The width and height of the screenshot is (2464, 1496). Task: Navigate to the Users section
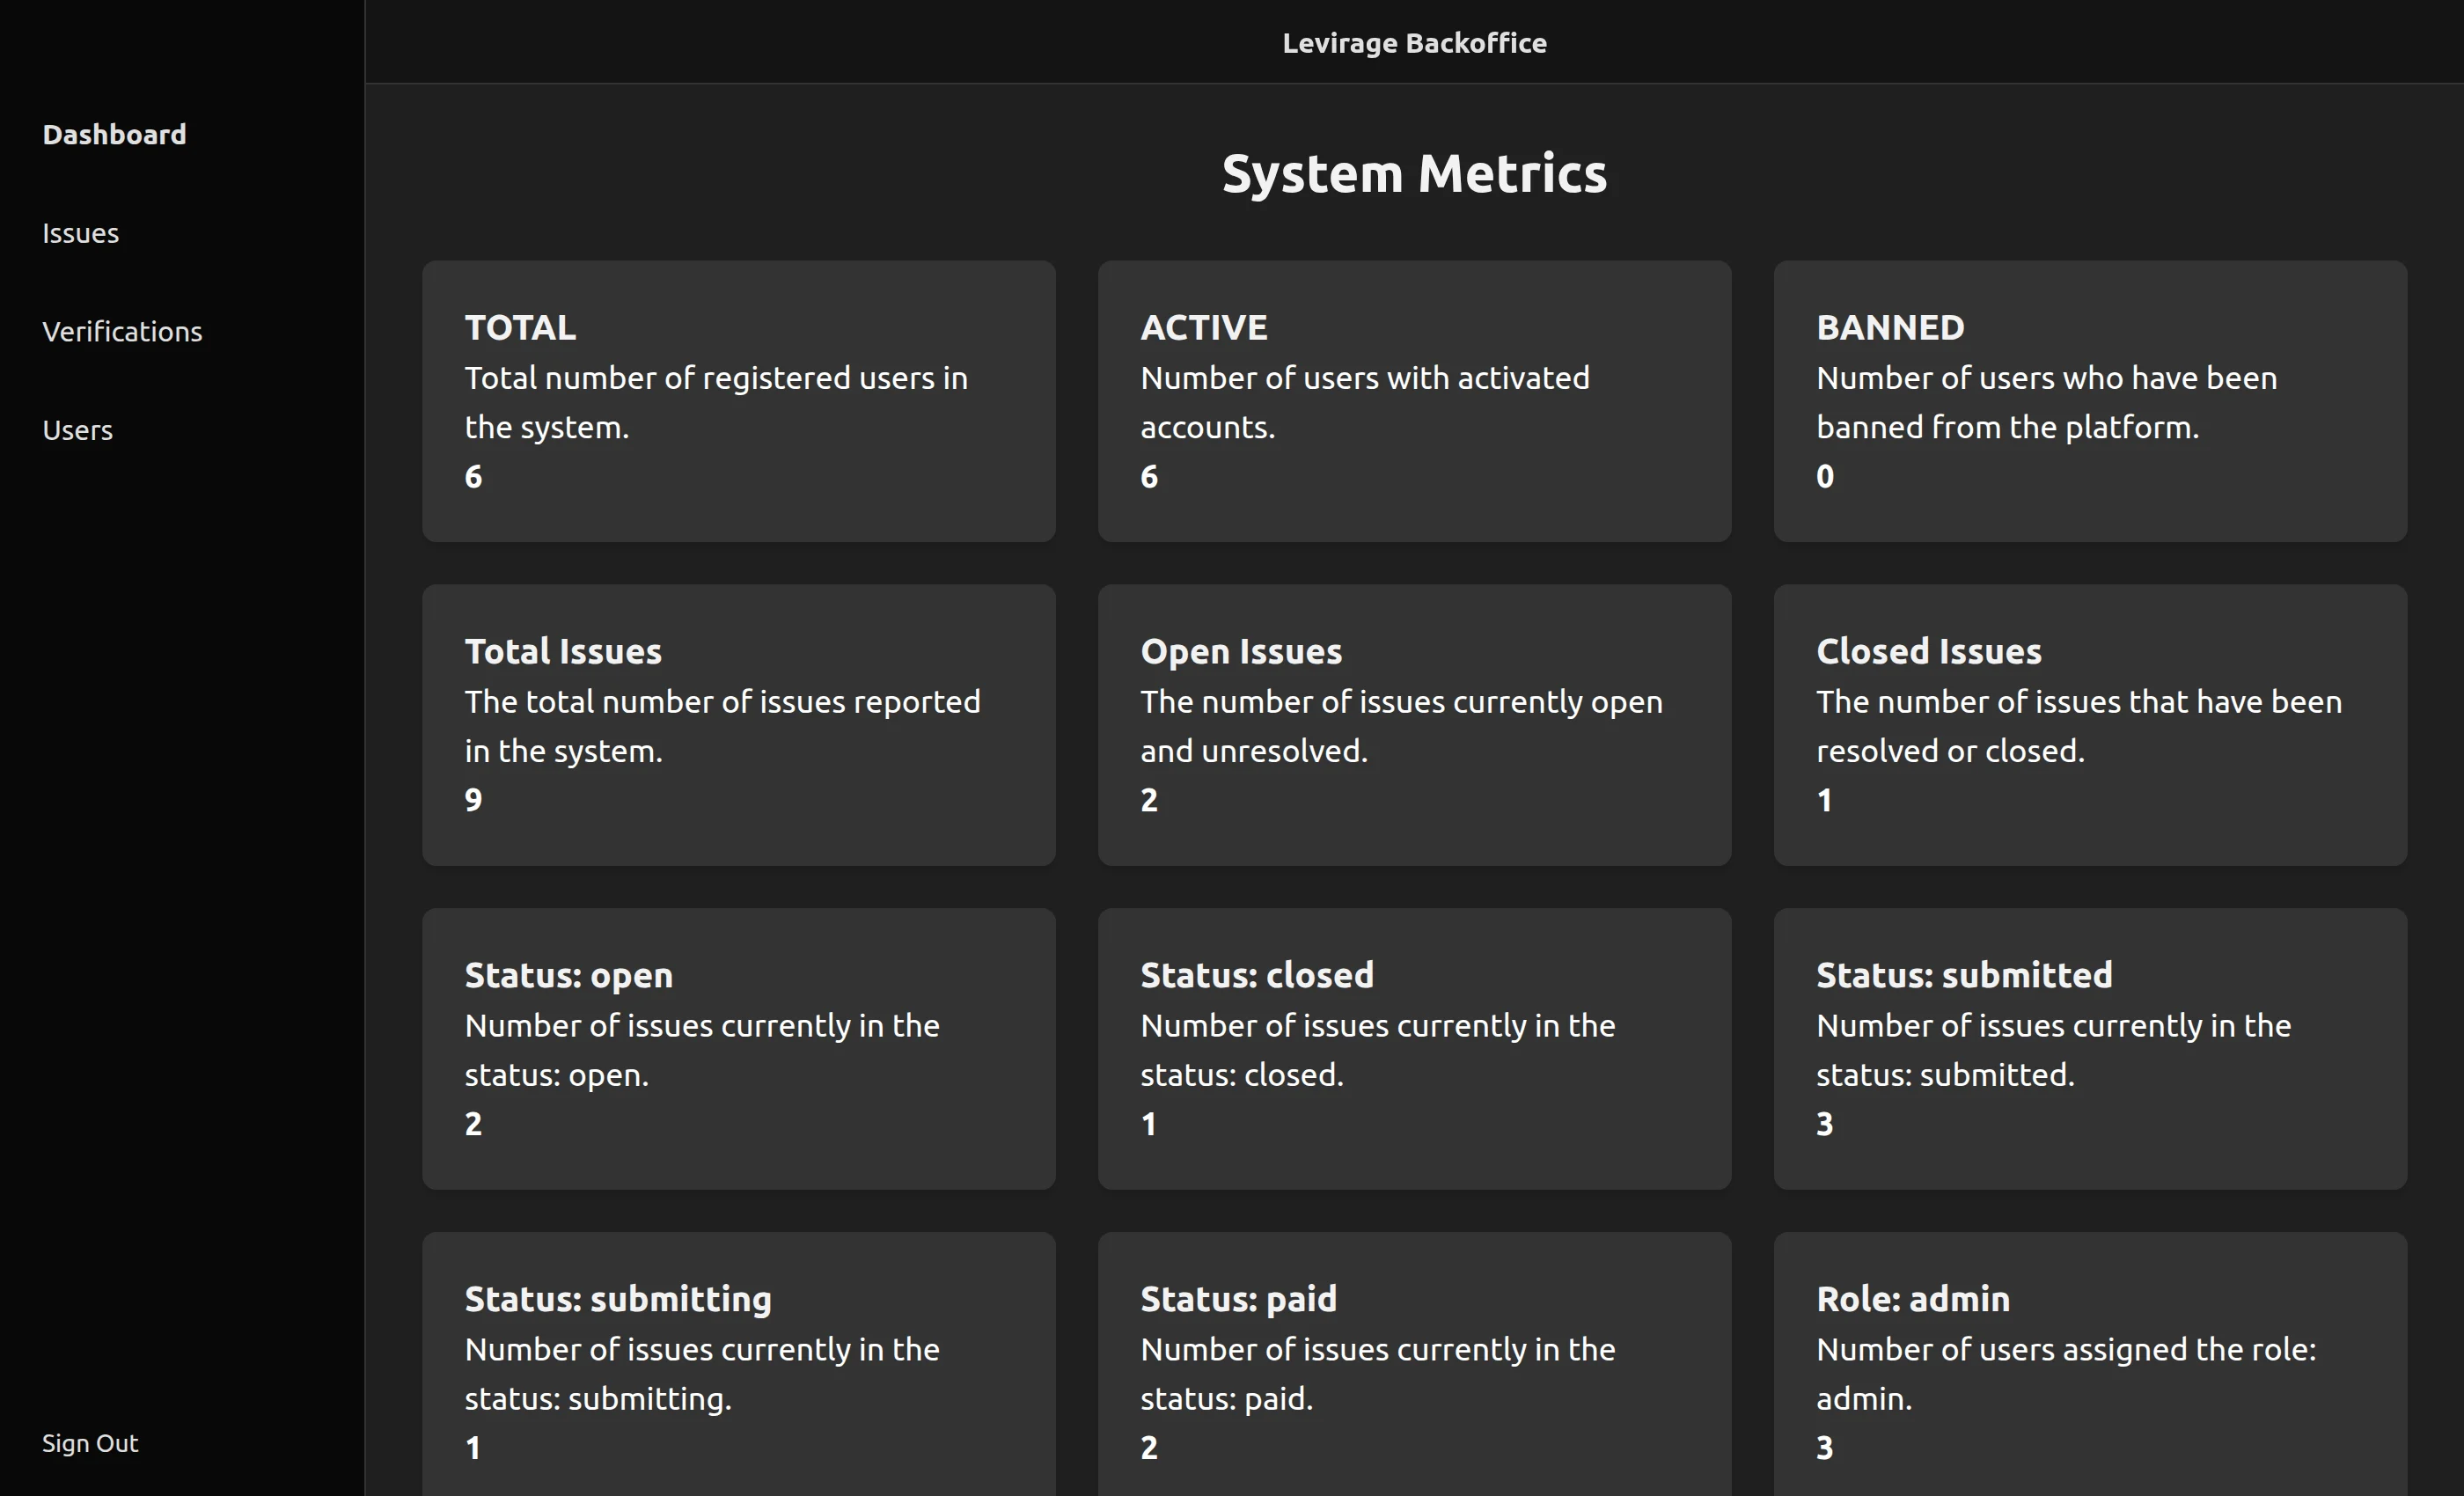click(77, 430)
